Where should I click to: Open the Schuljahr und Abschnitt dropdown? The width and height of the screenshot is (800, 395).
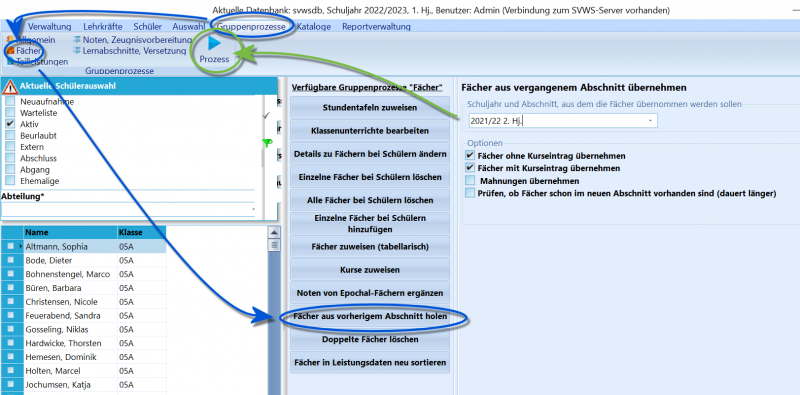650,121
